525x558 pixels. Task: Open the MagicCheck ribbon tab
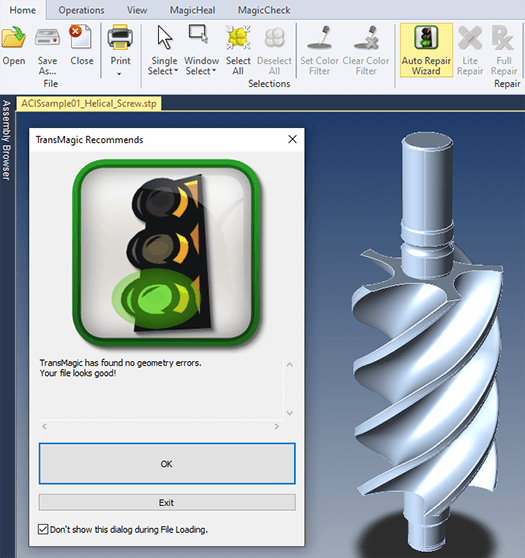(264, 10)
